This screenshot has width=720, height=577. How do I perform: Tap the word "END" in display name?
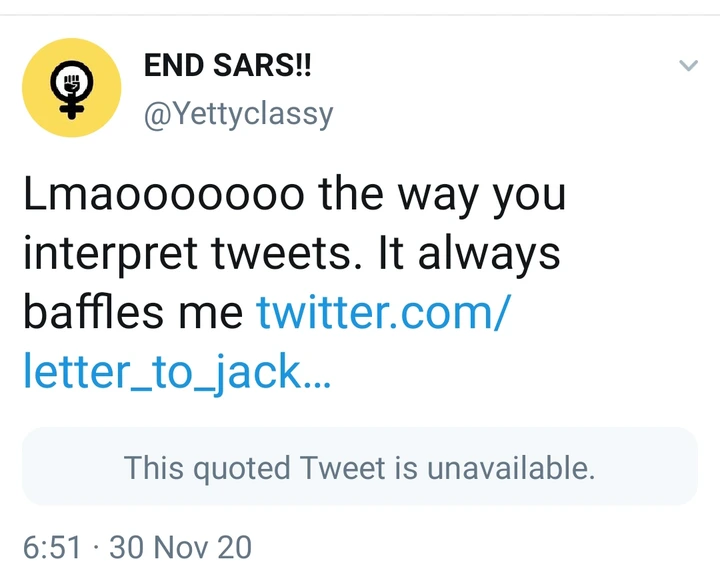(171, 66)
